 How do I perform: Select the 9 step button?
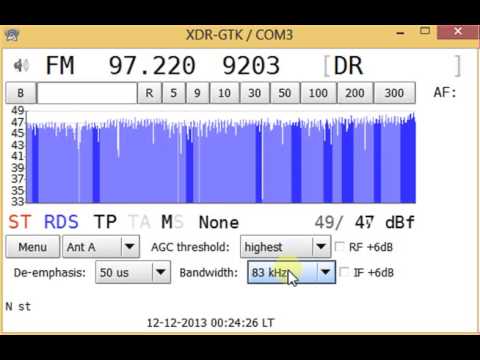[197, 93]
